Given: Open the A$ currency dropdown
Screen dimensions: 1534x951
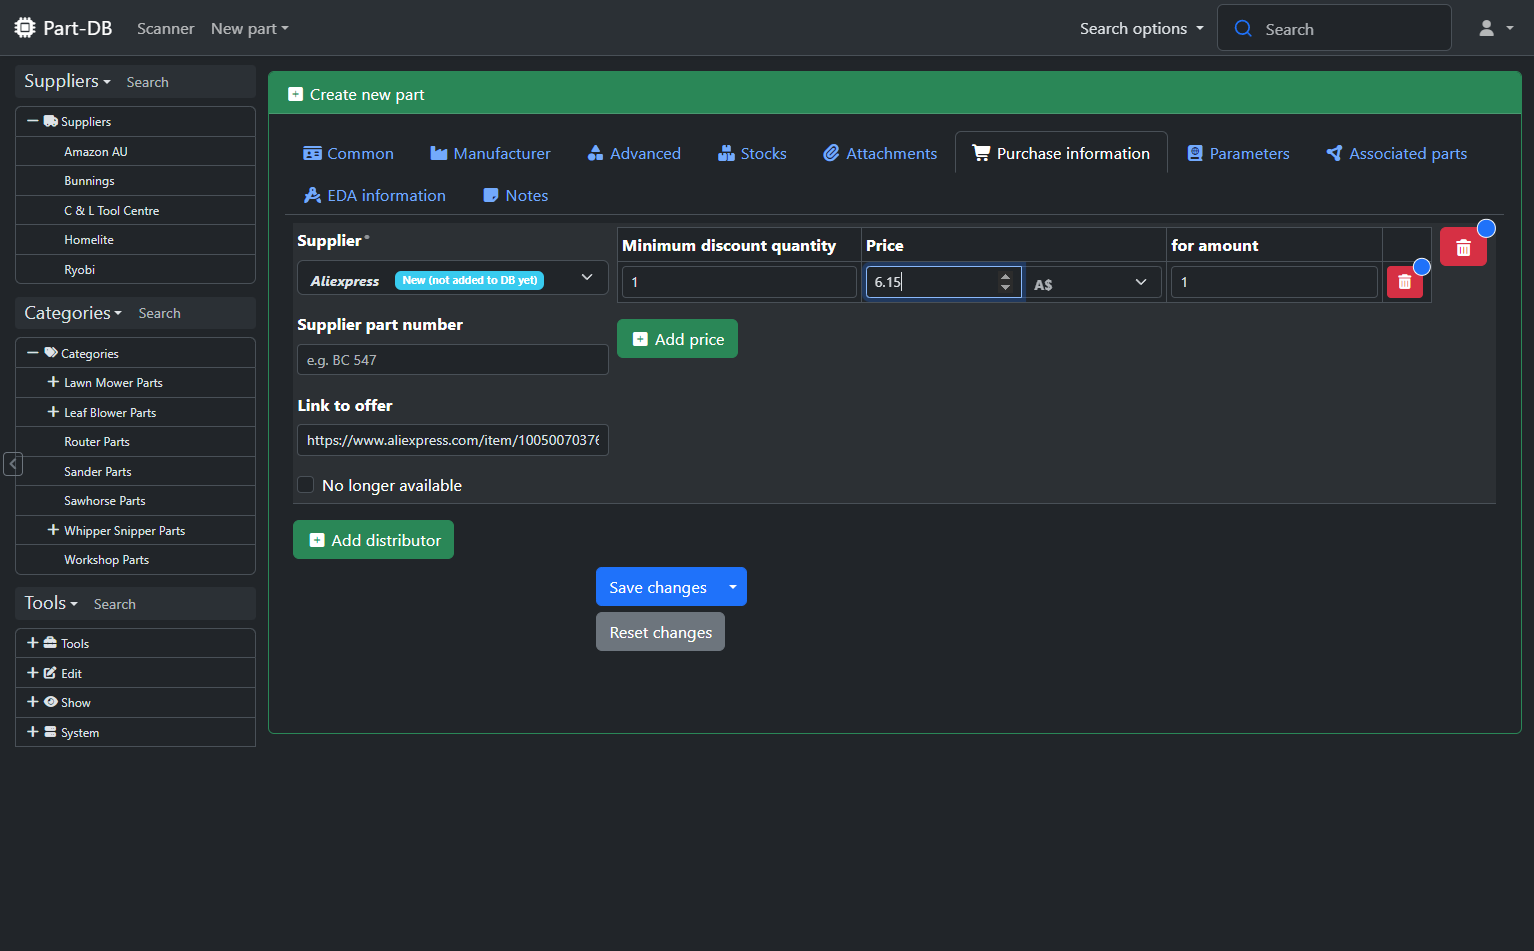Looking at the screenshot, I should click(1093, 282).
